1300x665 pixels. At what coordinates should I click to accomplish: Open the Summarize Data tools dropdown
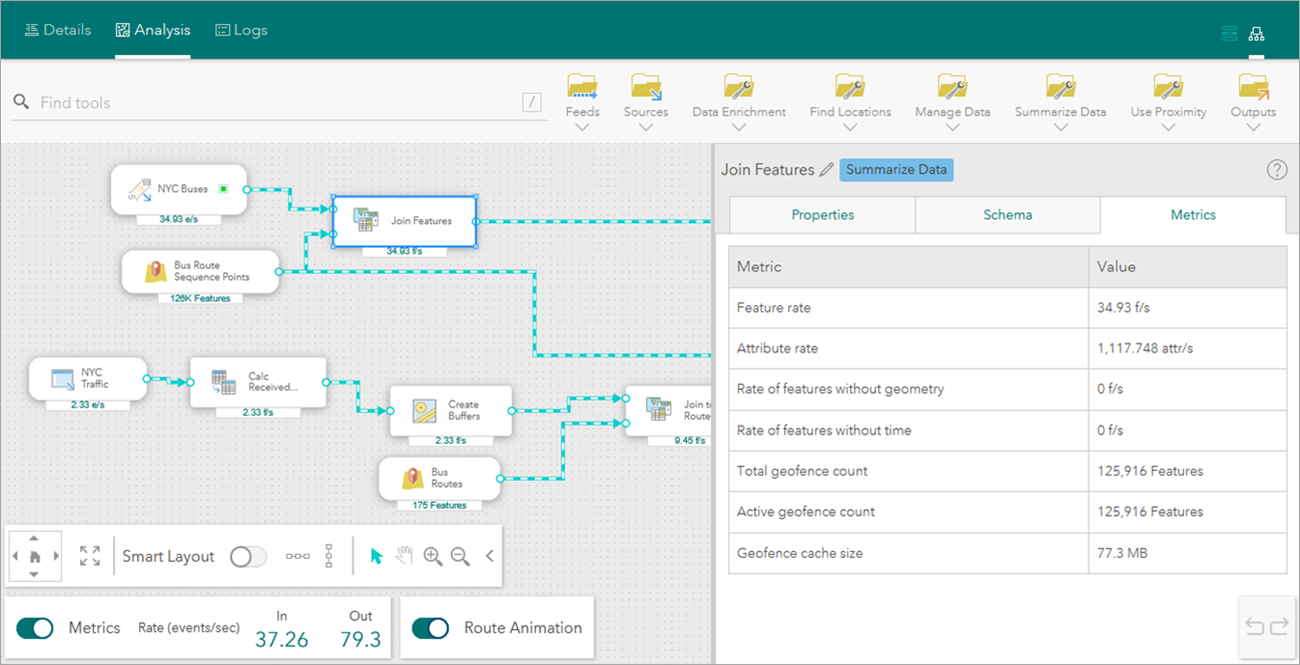pos(1060,124)
